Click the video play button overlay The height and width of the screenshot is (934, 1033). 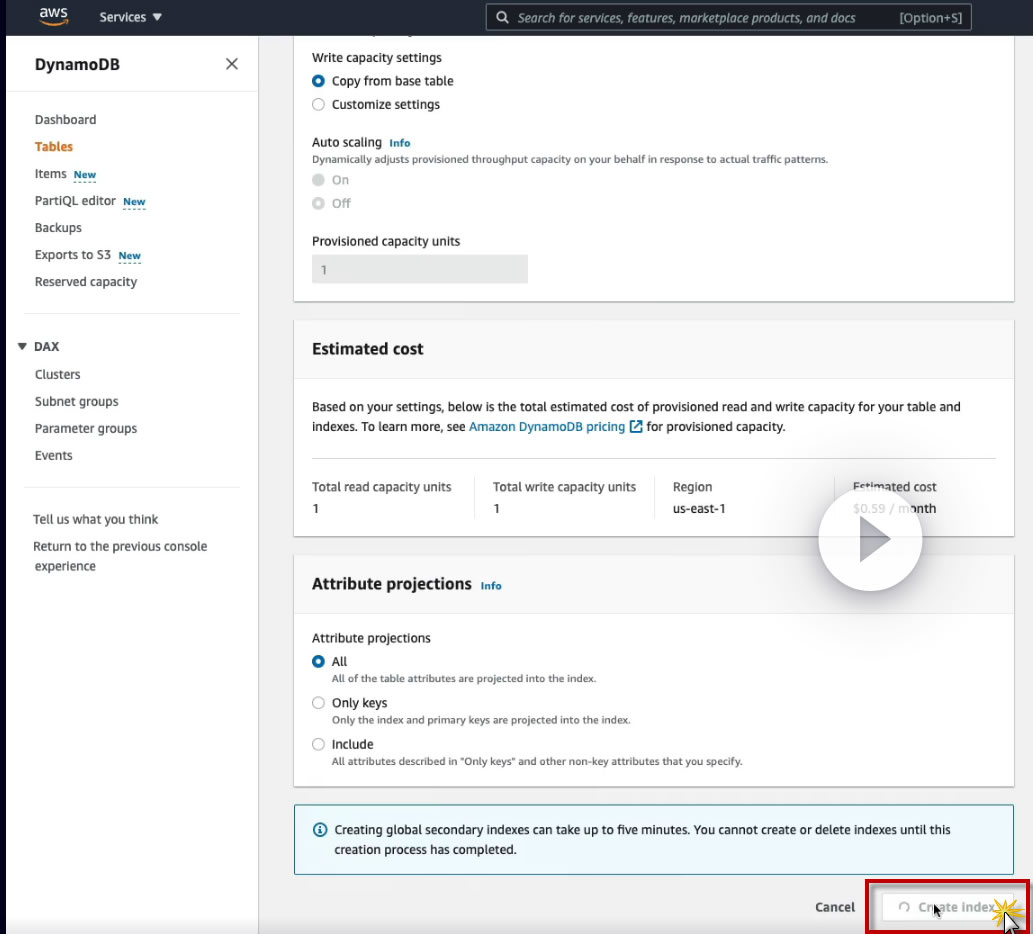click(x=870, y=540)
